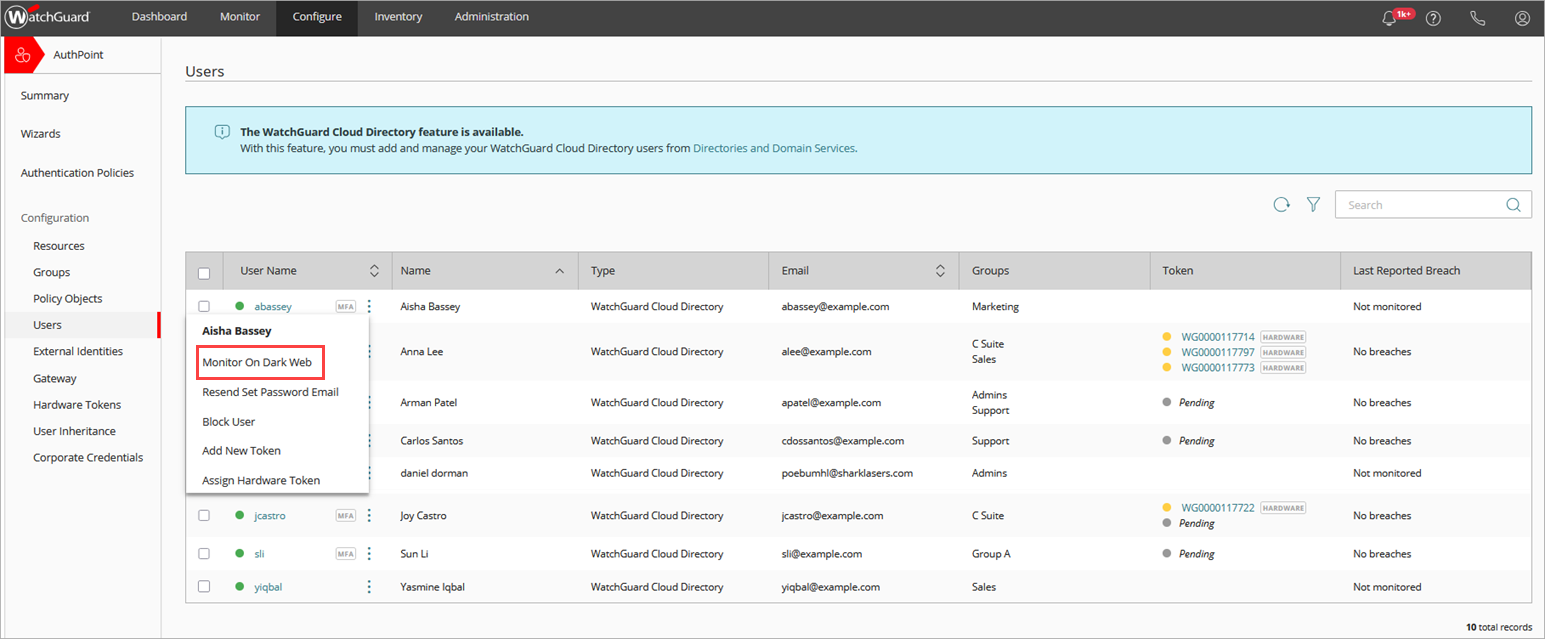Open the Dashboard tab

159,17
